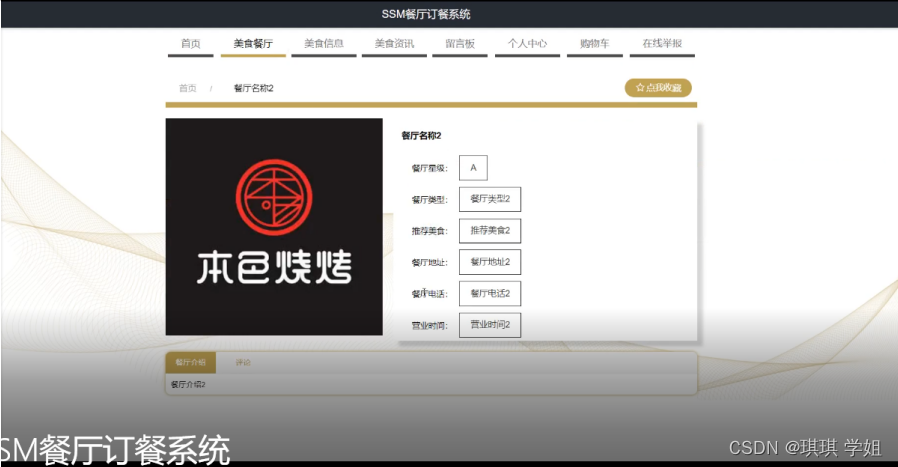
Task: Switch to the 评论 tab
Action: tap(243, 363)
